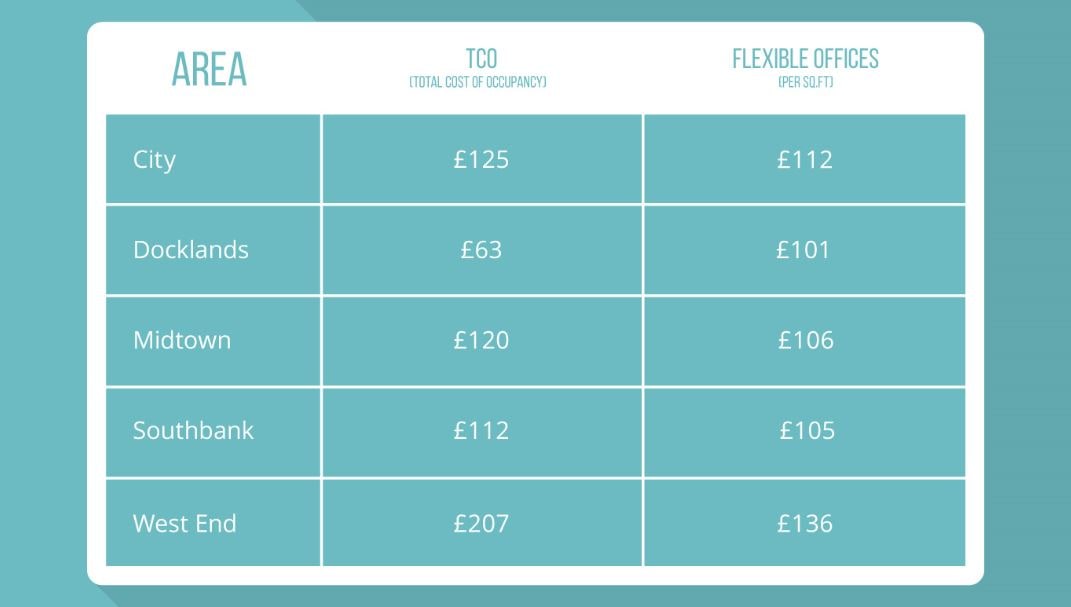Select the West End row label
Viewport: 1071px width, 607px height.
185,523
